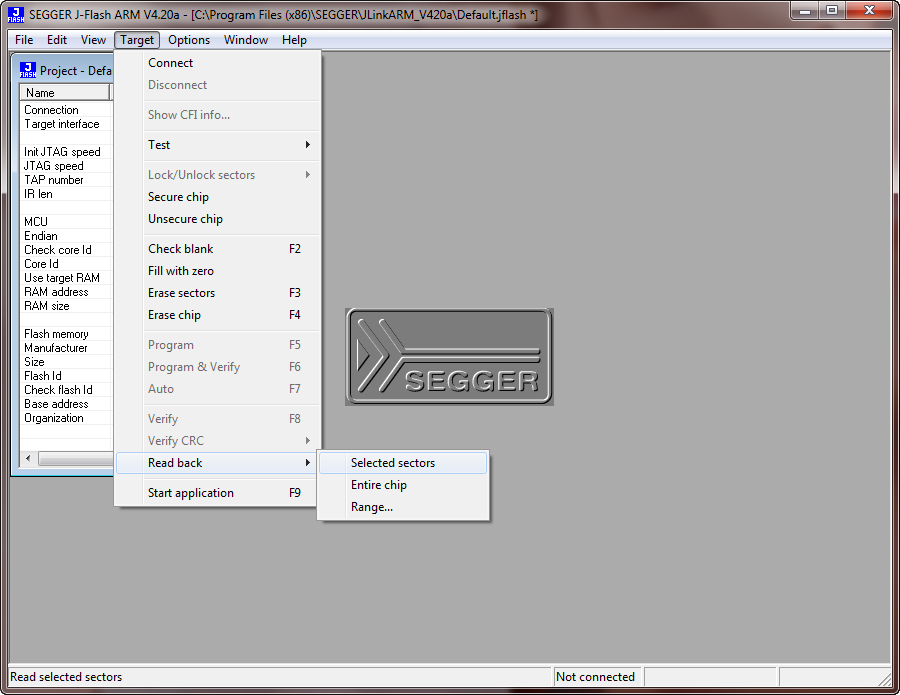Select Erase chip menu entry
The width and height of the screenshot is (900, 695).
[x=175, y=315]
